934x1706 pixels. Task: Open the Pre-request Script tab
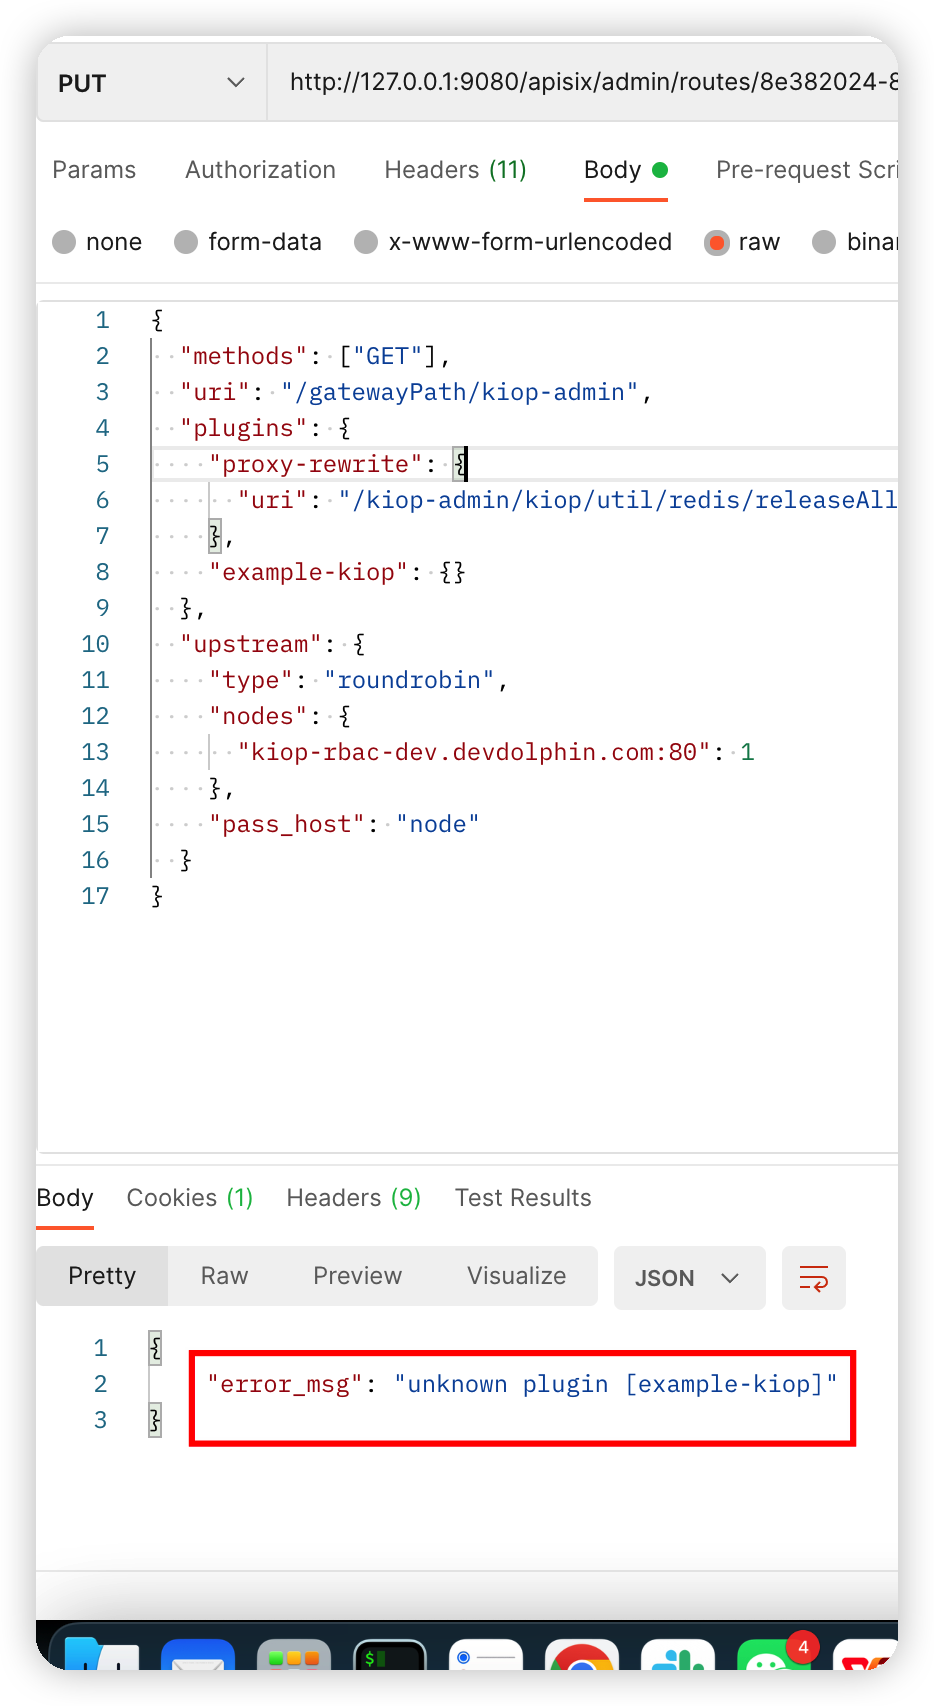tap(807, 170)
